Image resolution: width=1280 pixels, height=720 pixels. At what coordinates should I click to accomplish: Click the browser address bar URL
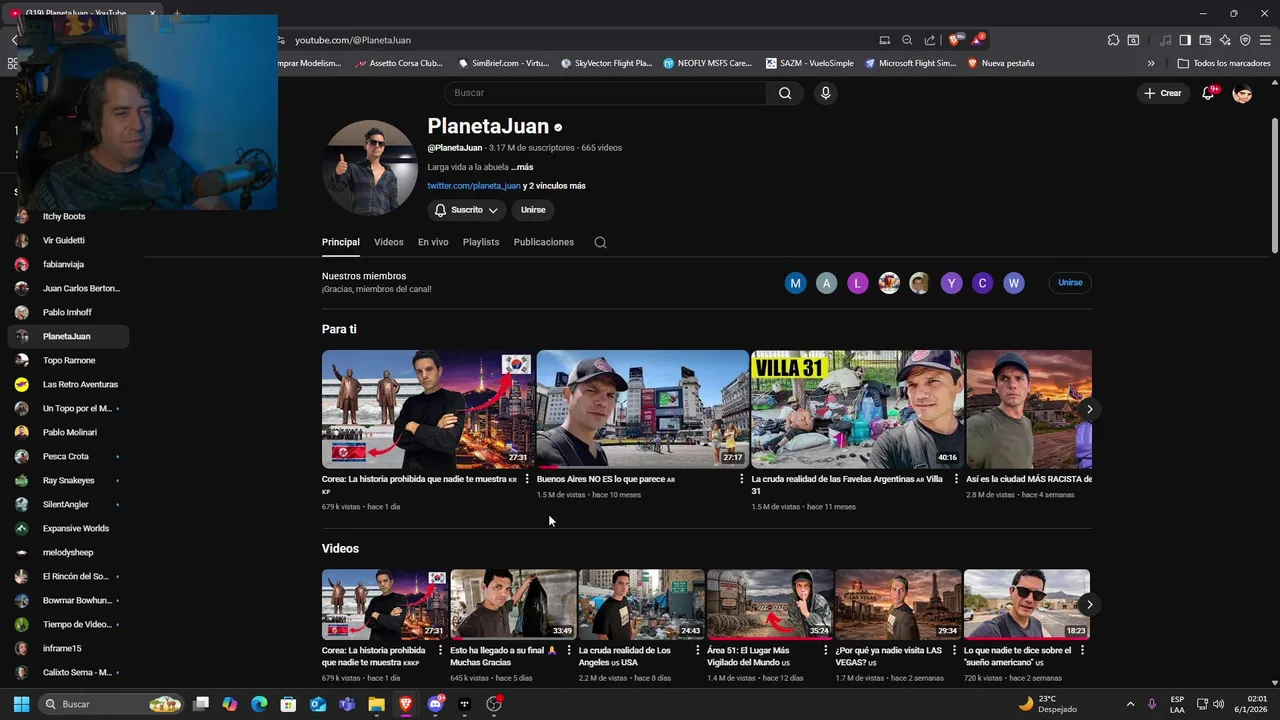[353, 40]
